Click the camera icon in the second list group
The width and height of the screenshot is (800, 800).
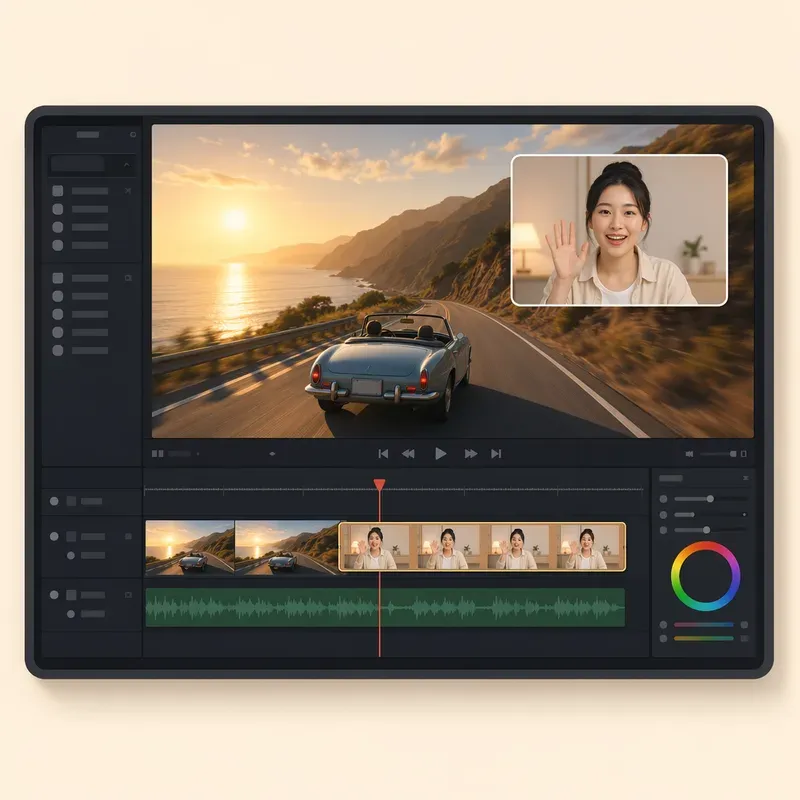[128, 278]
